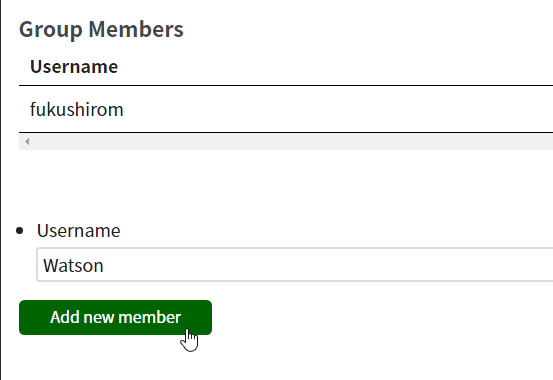
Task: Click the Add new member button
Action: pos(115,317)
